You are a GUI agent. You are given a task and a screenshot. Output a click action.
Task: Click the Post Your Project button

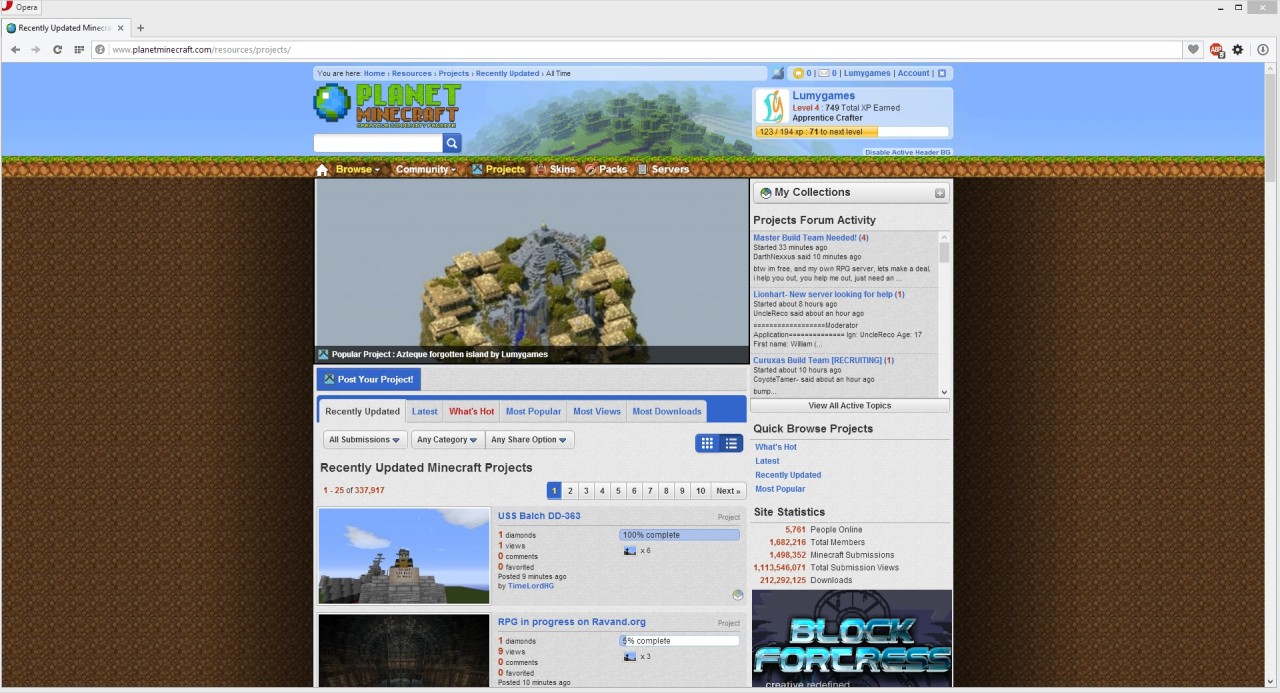click(368, 379)
